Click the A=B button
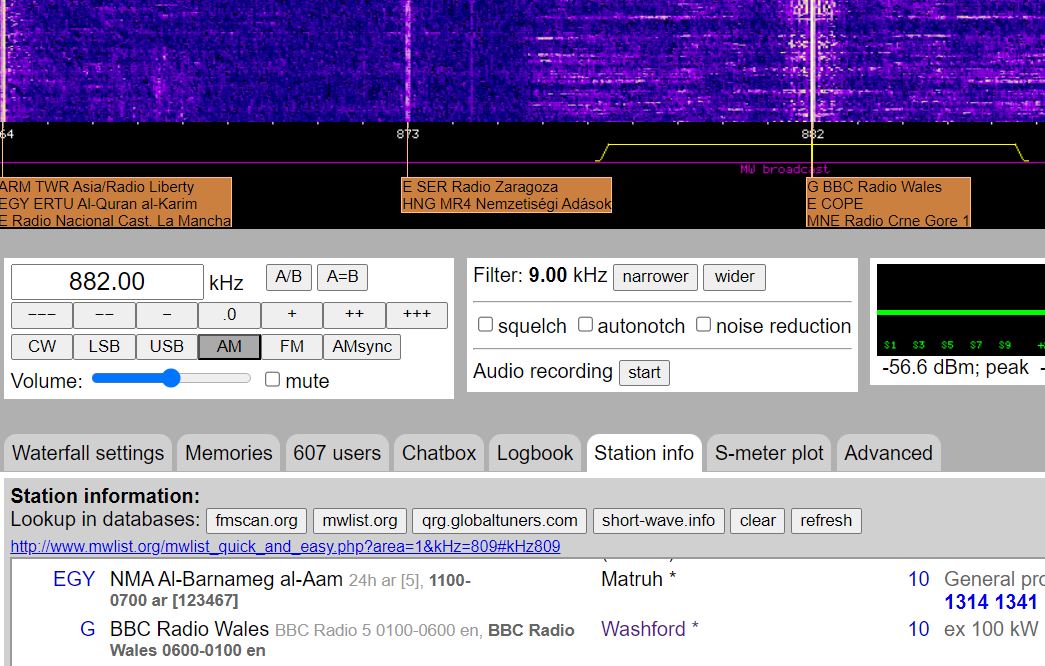The image size is (1045, 666). tap(343, 277)
